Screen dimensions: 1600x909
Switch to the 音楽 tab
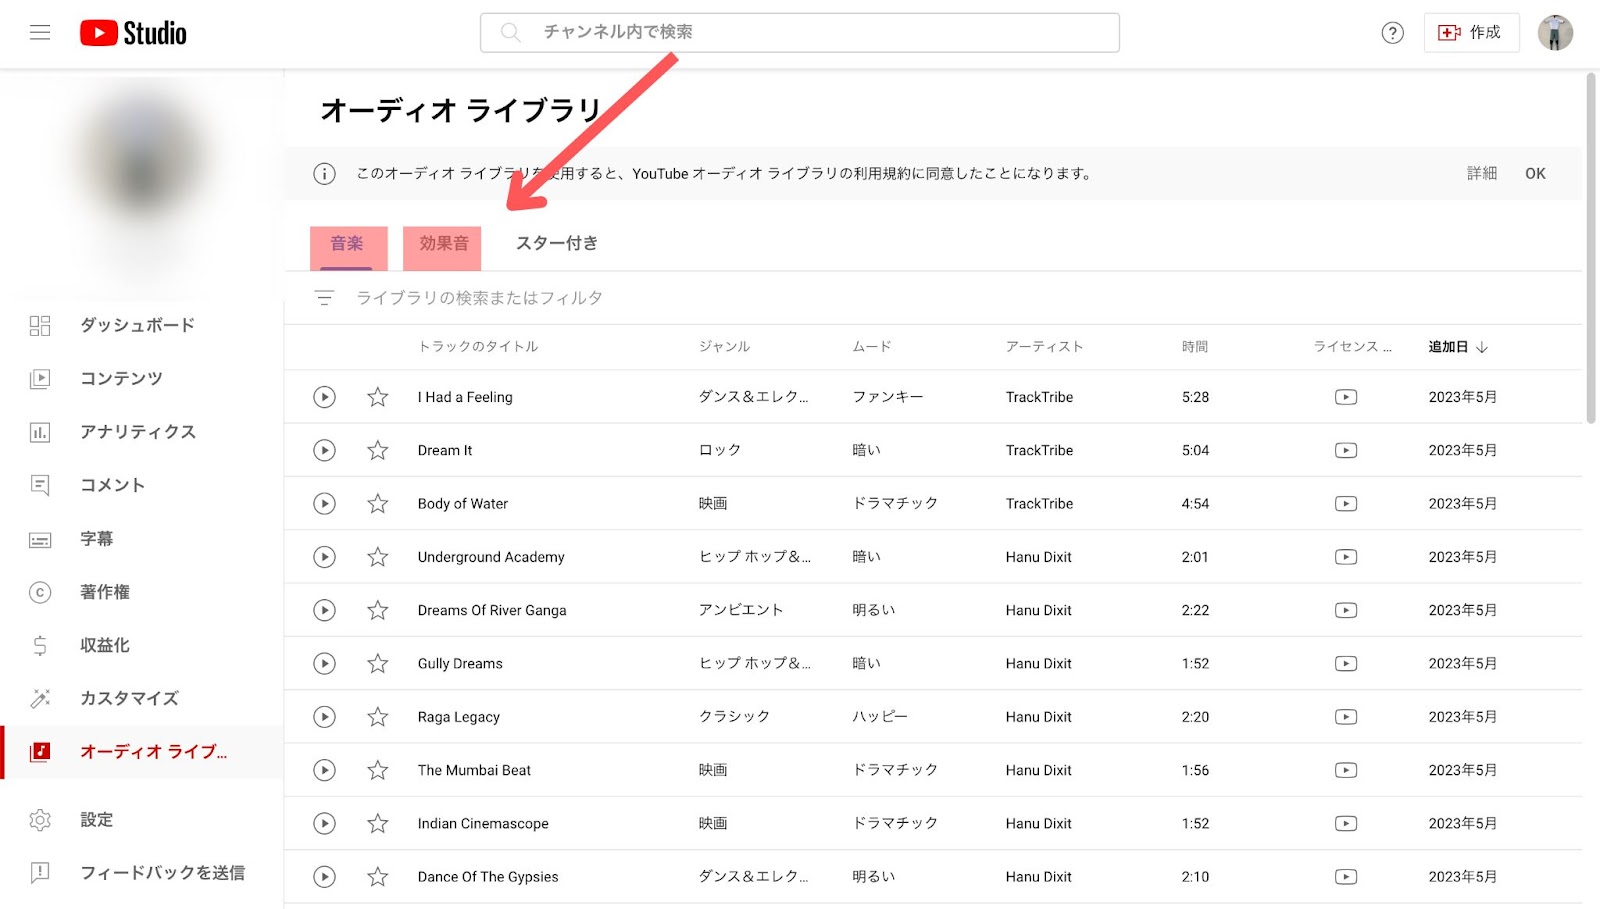click(348, 247)
